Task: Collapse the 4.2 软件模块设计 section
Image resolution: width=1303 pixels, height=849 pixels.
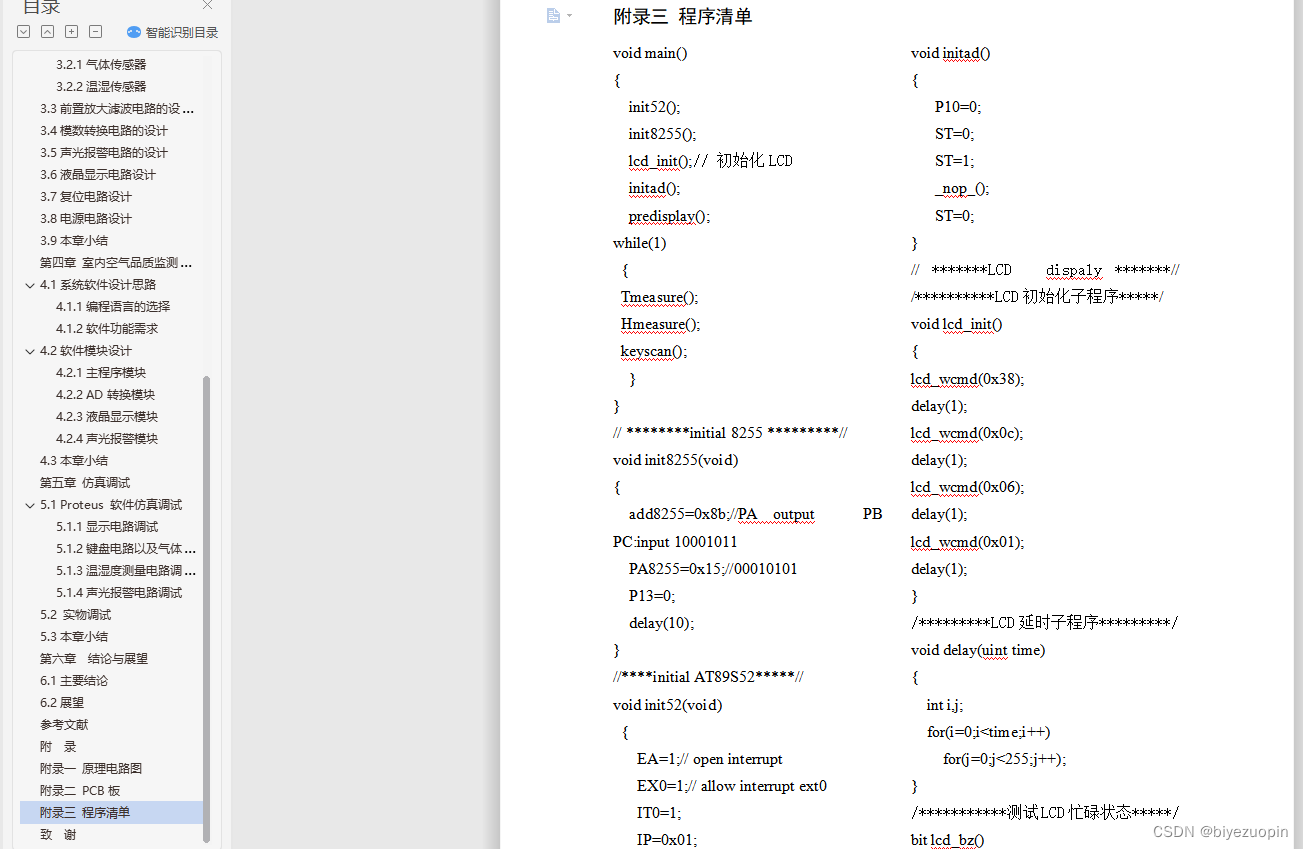Action: click(x=30, y=351)
